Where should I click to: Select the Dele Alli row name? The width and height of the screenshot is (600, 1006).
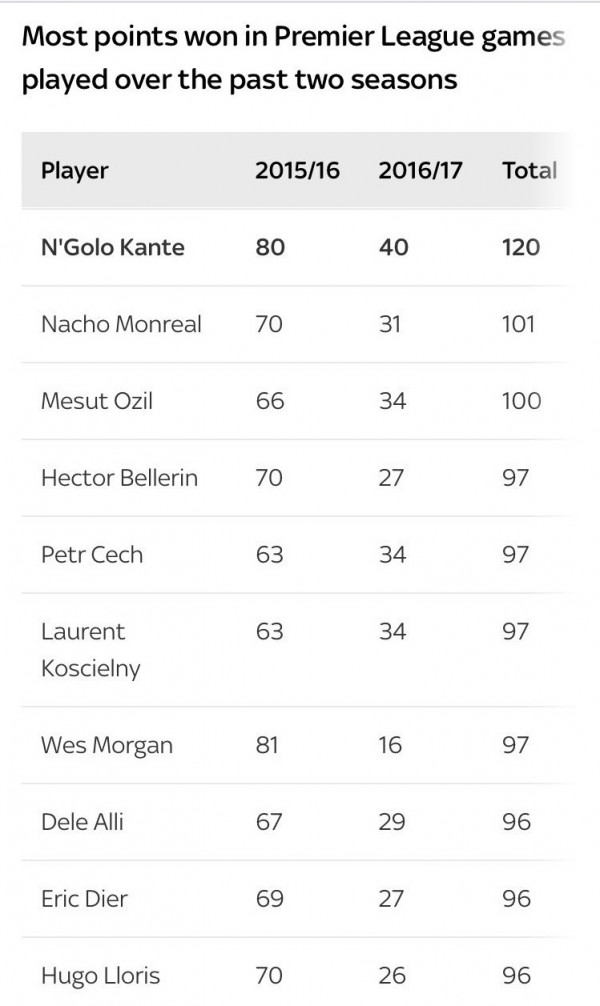[x=82, y=822]
